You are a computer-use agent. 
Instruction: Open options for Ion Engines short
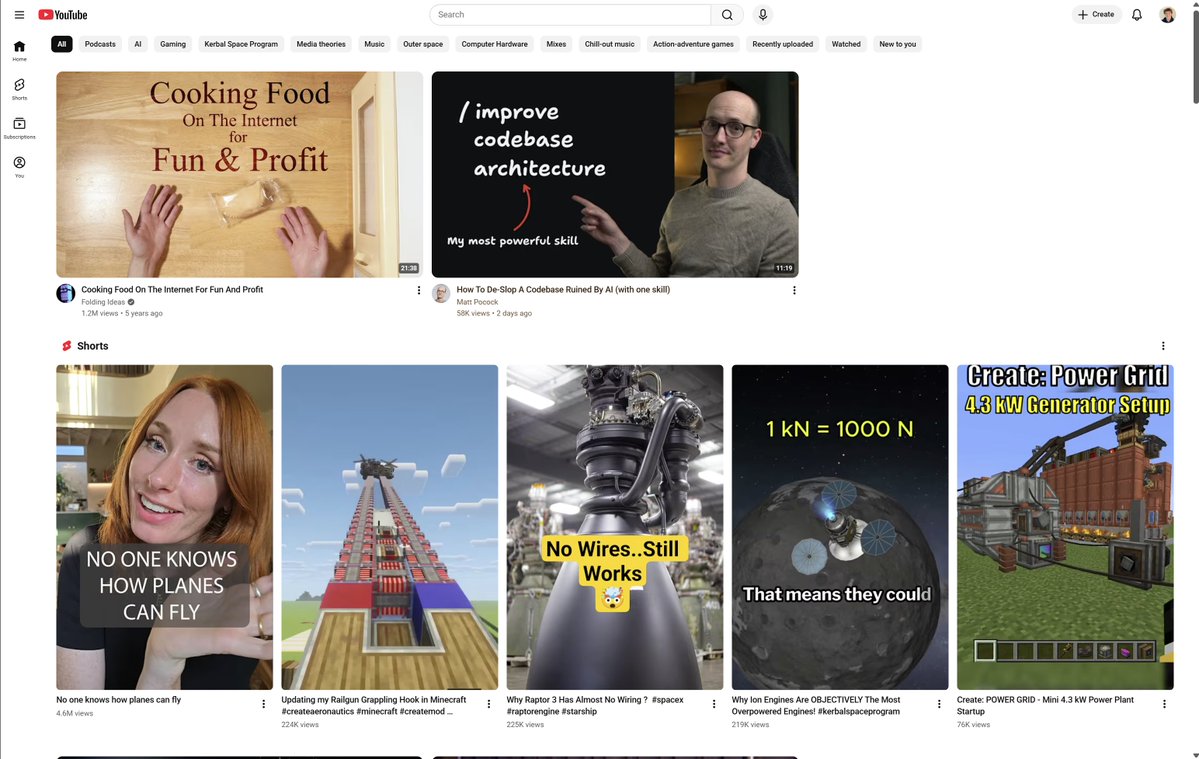click(x=939, y=704)
